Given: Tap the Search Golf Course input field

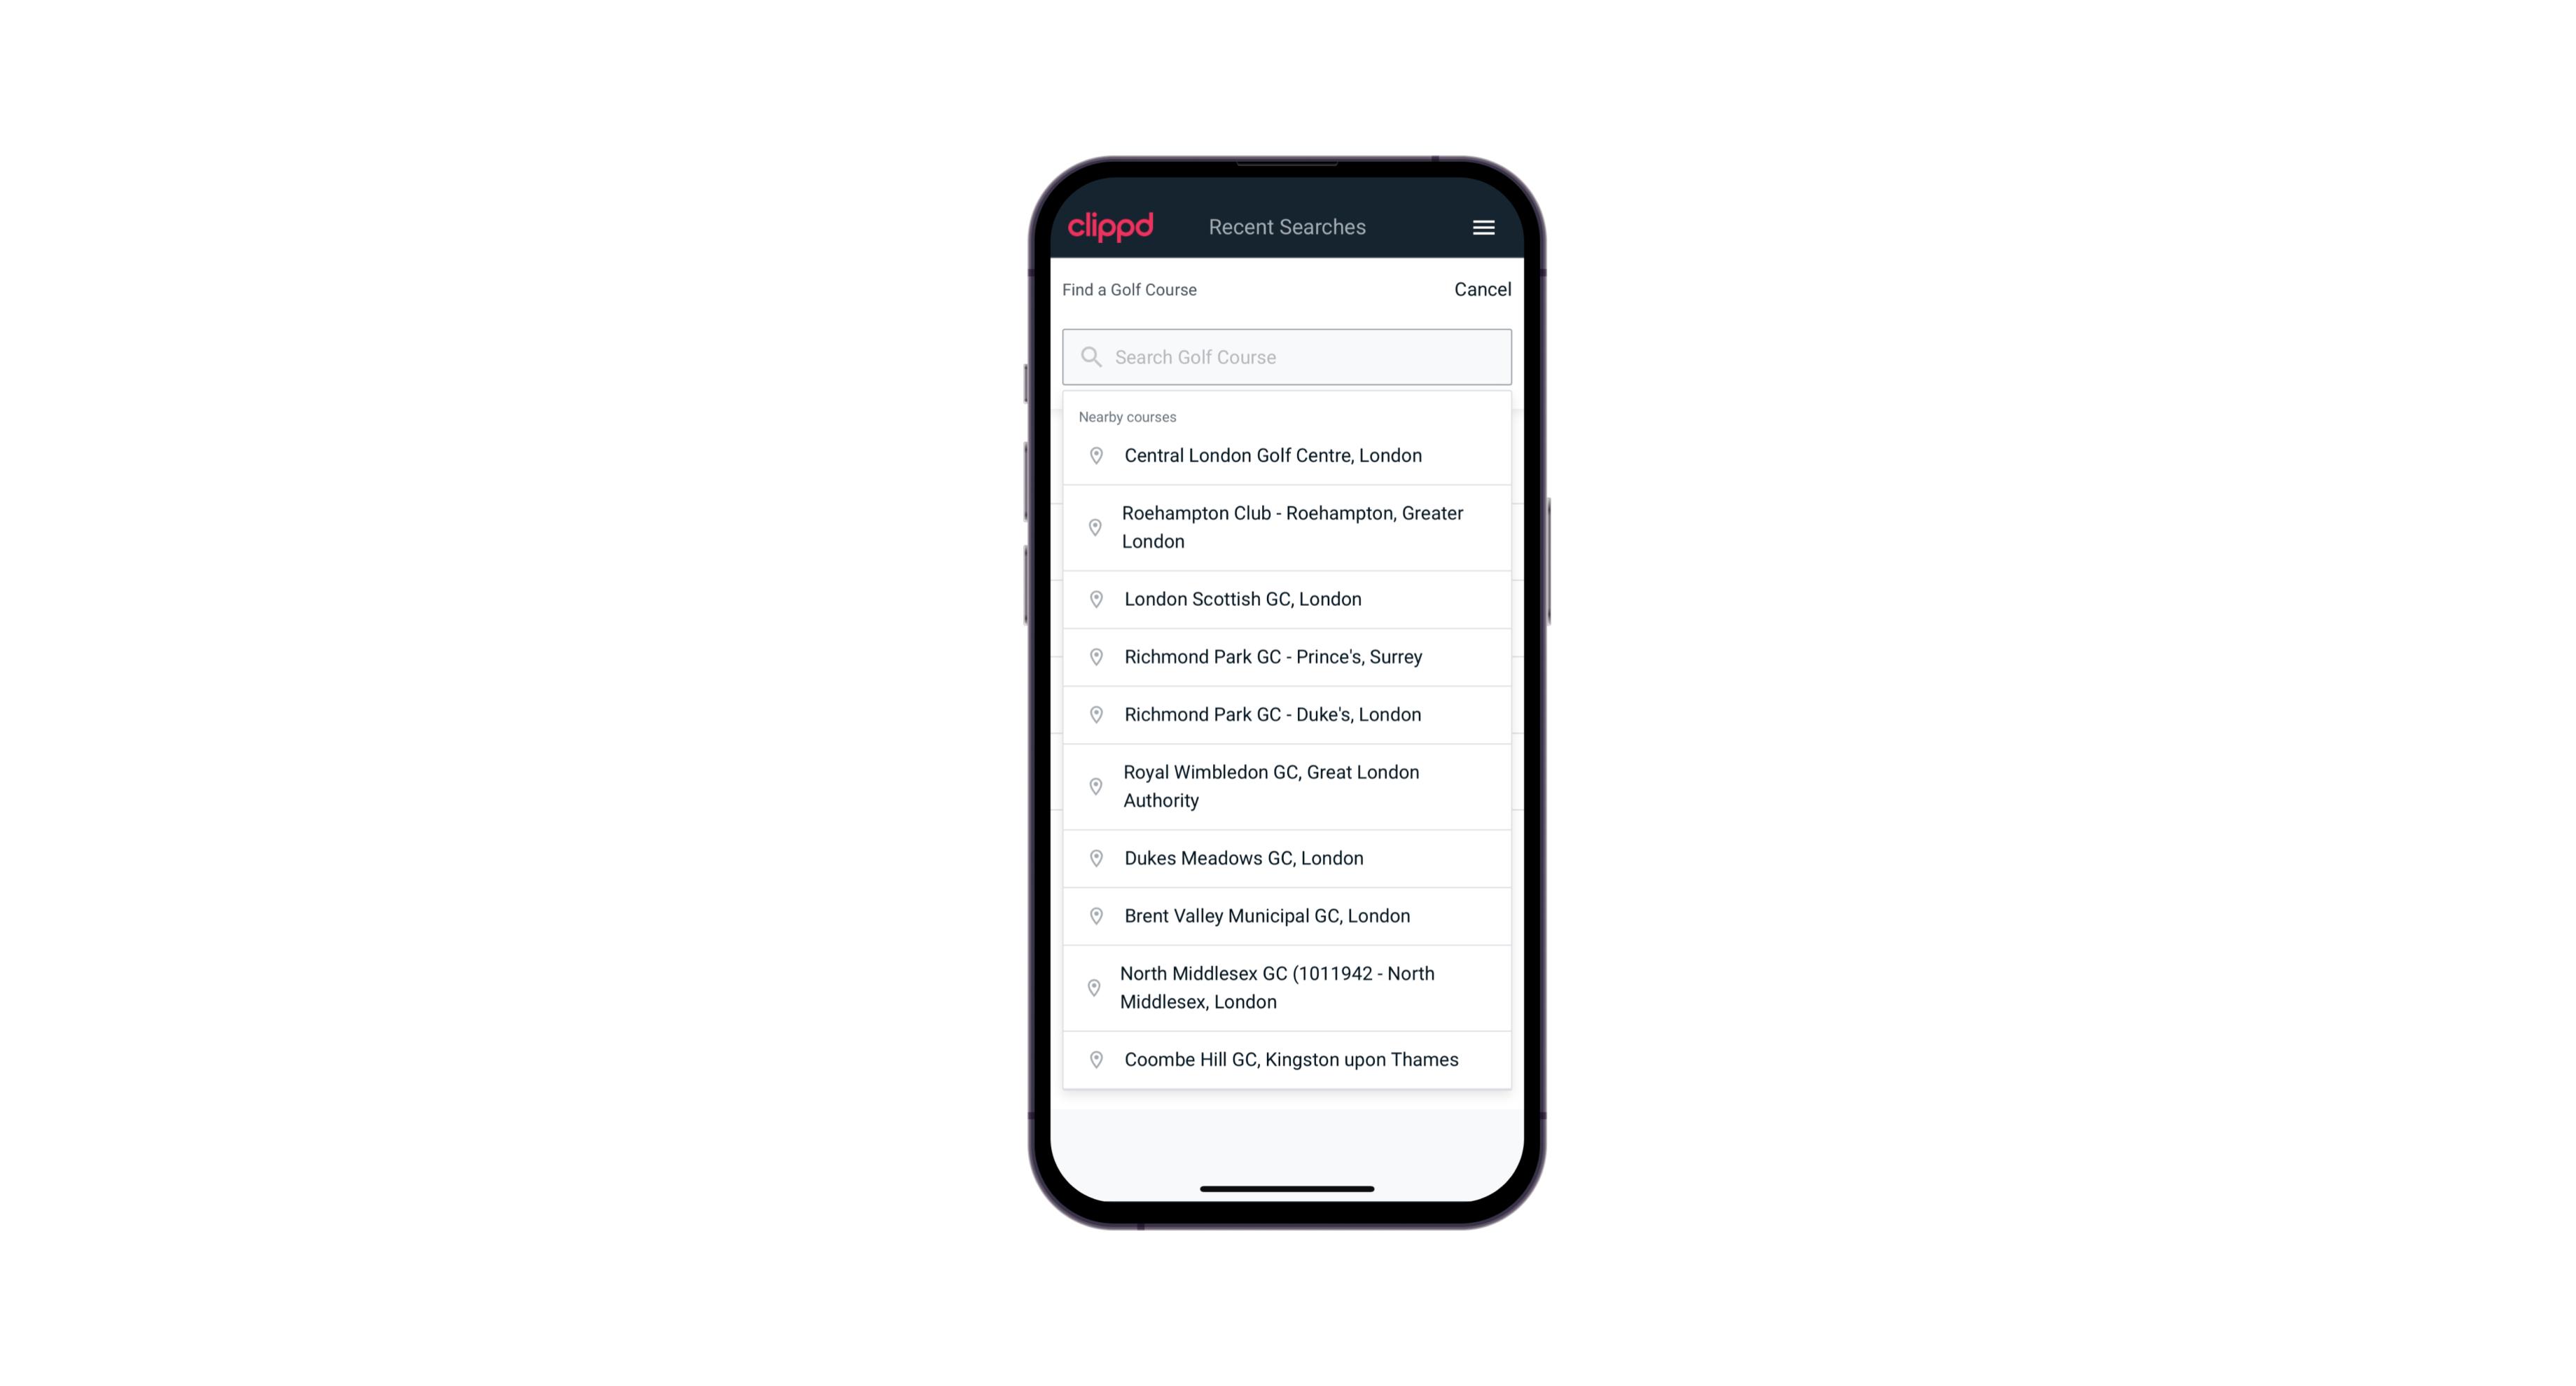Looking at the screenshot, I should tap(1287, 355).
